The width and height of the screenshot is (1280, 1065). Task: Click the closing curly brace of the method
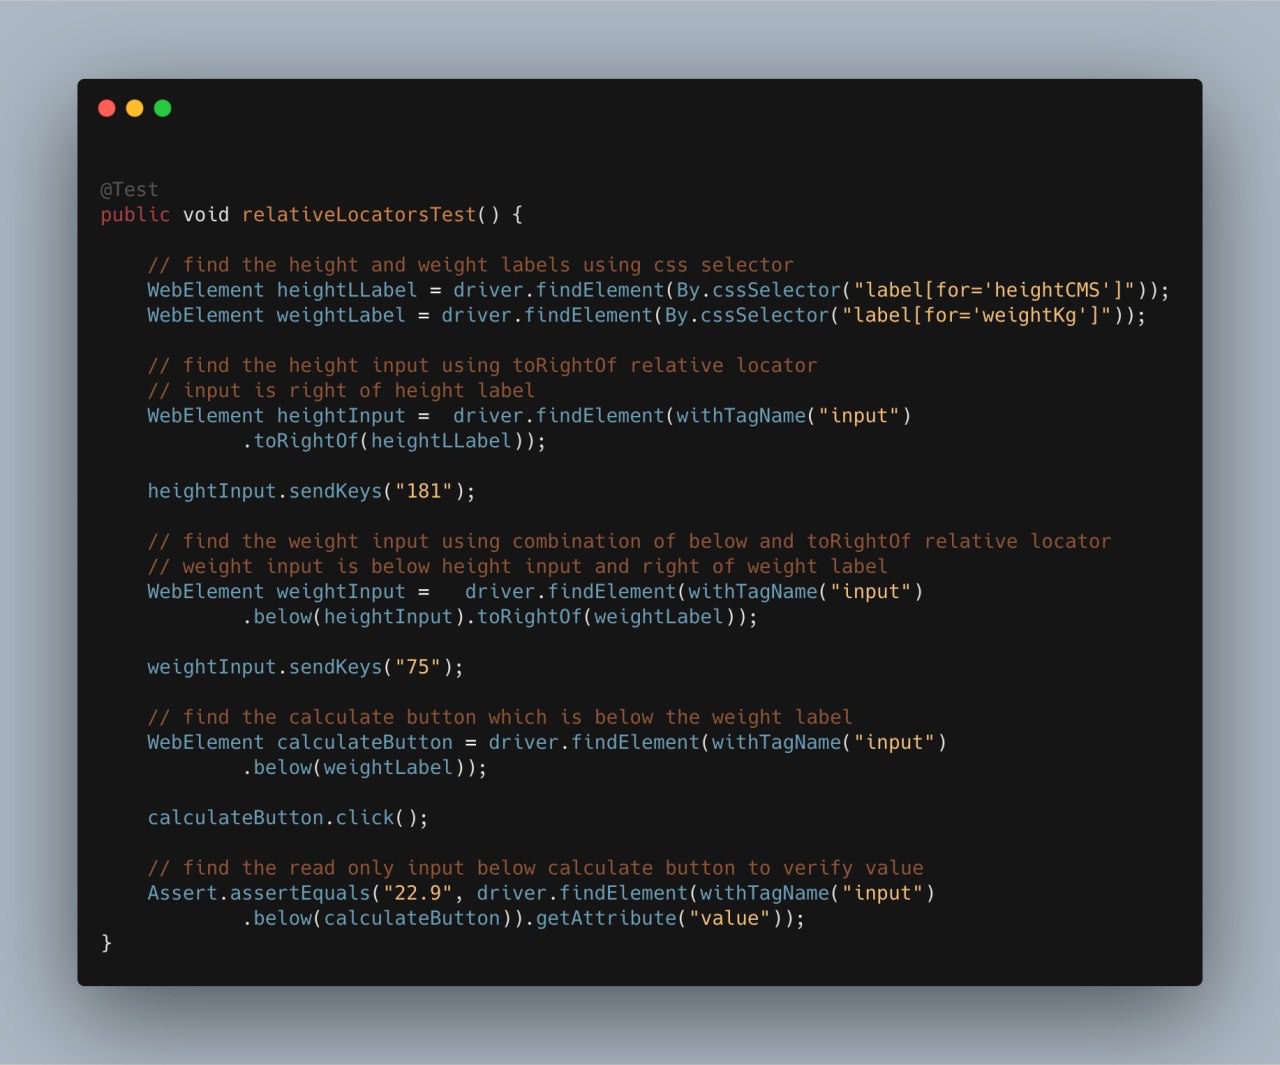tap(106, 943)
